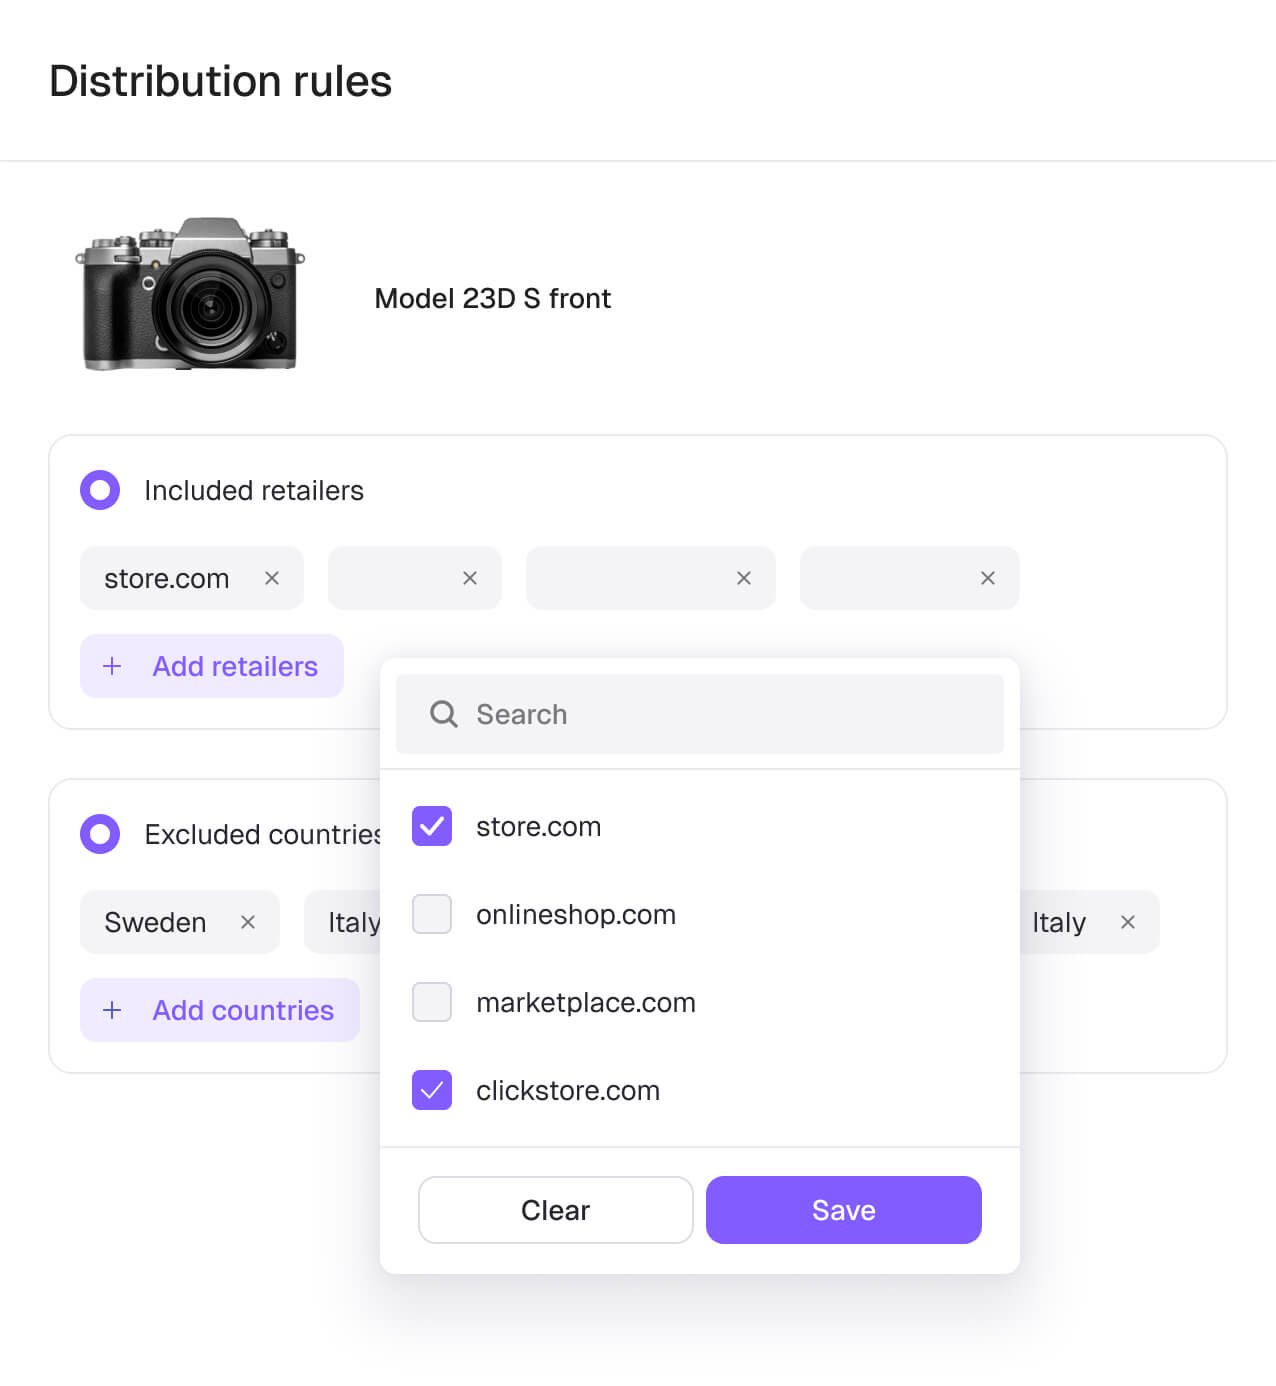The width and height of the screenshot is (1276, 1386).
Task: Check the onlineshop.com checkbox
Action: point(432,914)
